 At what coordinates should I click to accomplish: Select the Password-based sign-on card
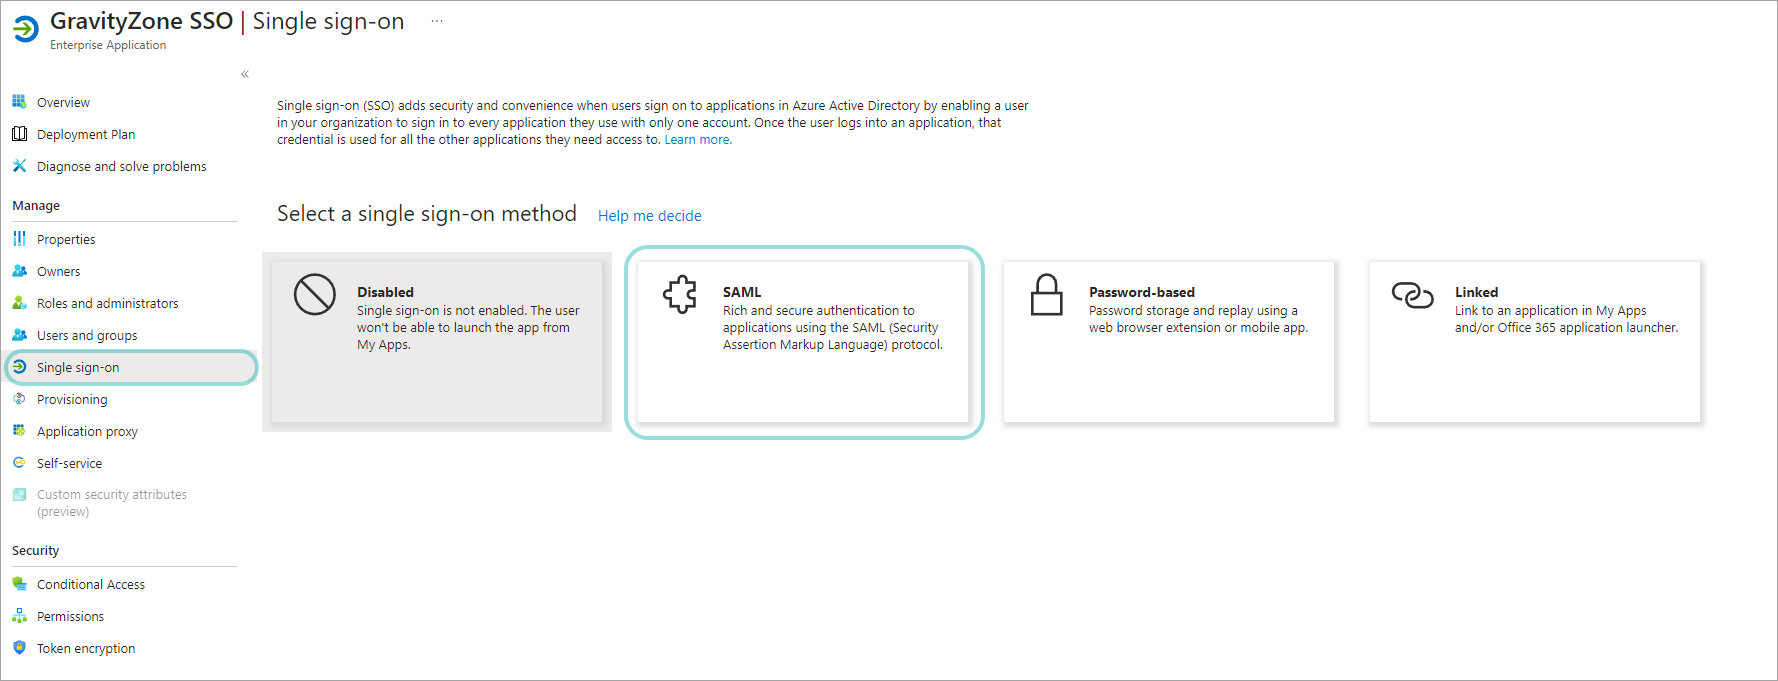(1169, 342)
